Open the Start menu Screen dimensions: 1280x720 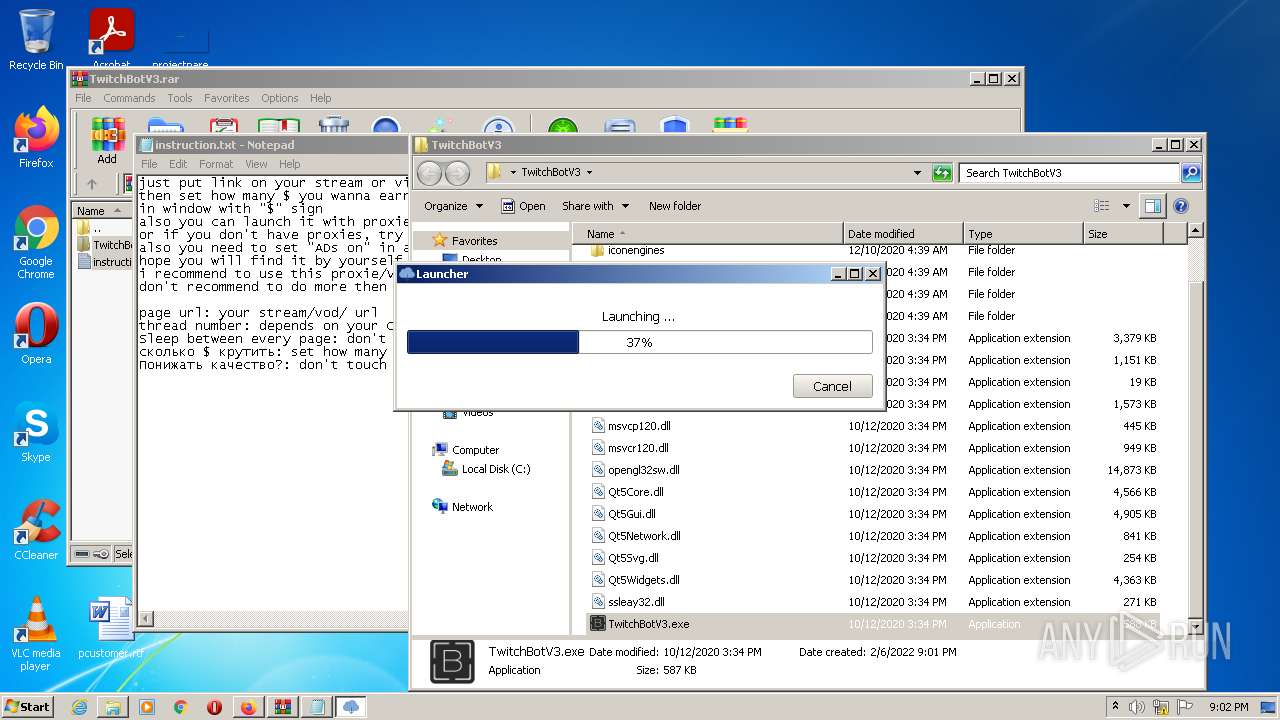(27, 707)
